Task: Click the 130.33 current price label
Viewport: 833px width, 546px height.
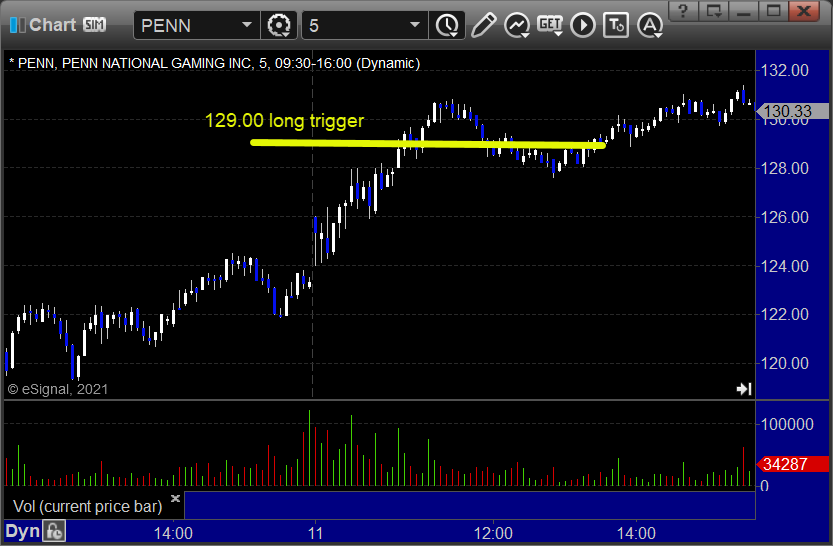Action: pyautogui.click(x=792, y=111)
